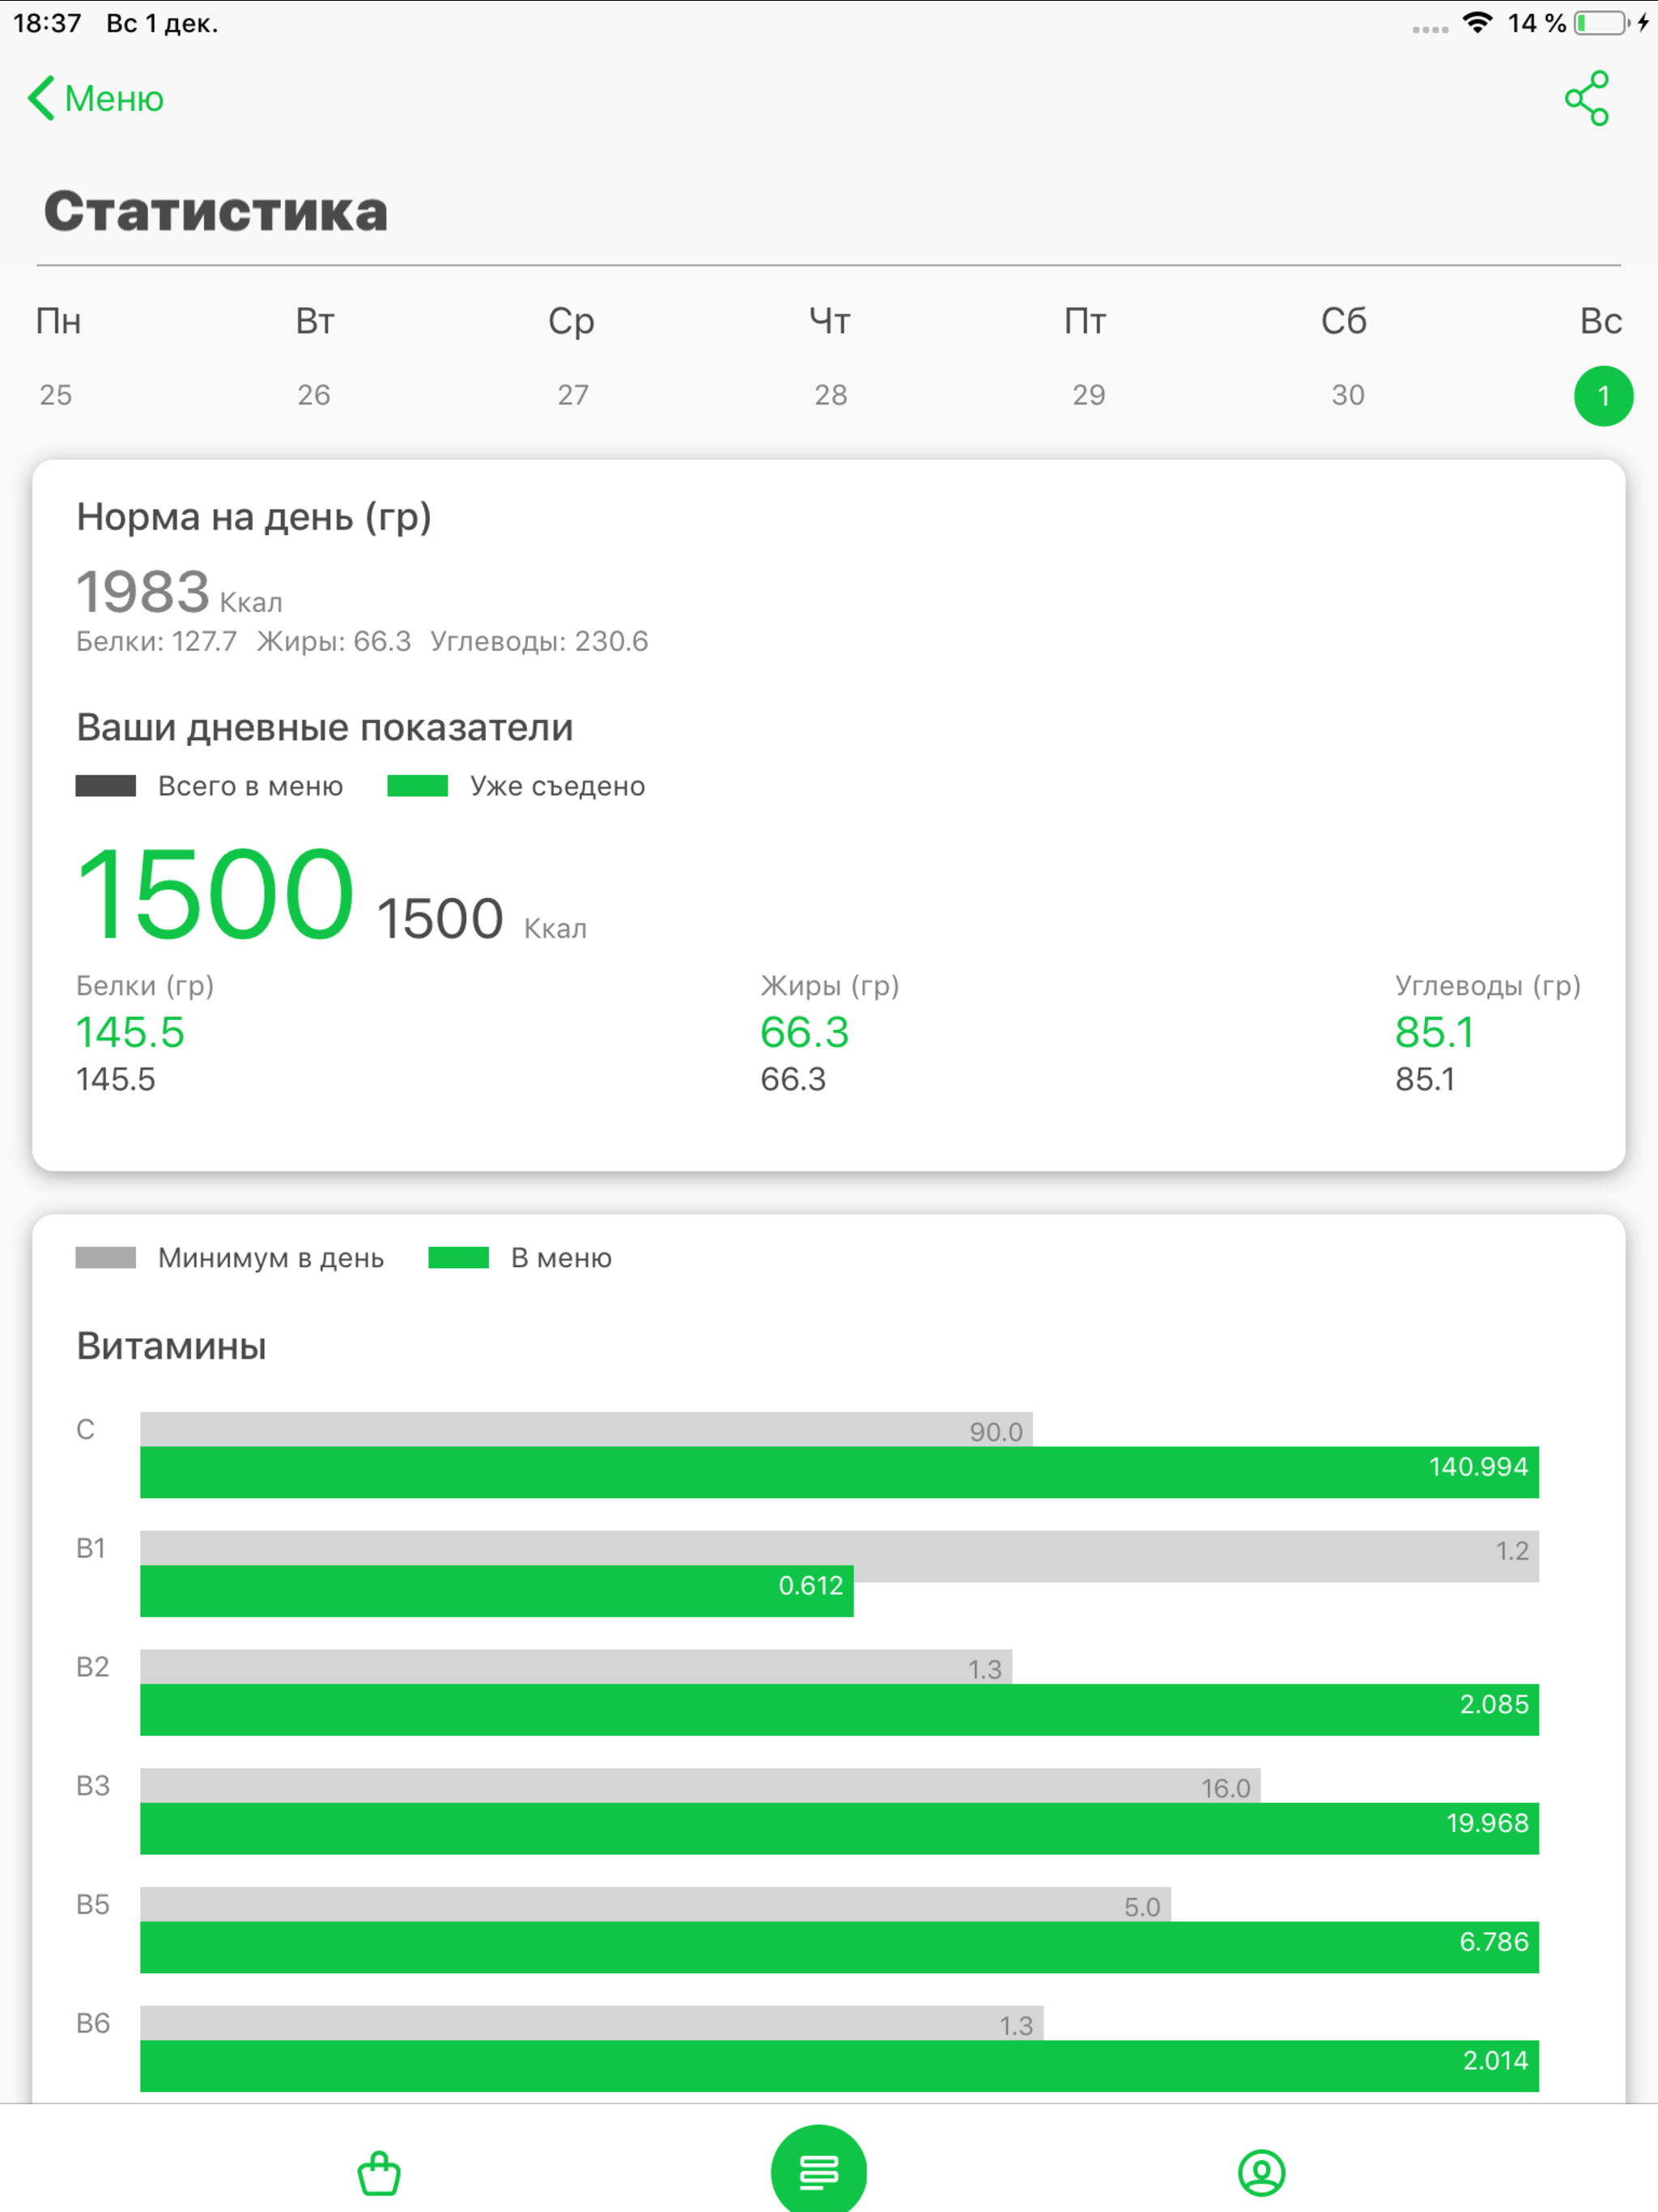The width and height of the screenshot is (1658, 2212).
Task: Tap the back chevron next to Меню
Action: pyautogui.click(x=41, y=98)
